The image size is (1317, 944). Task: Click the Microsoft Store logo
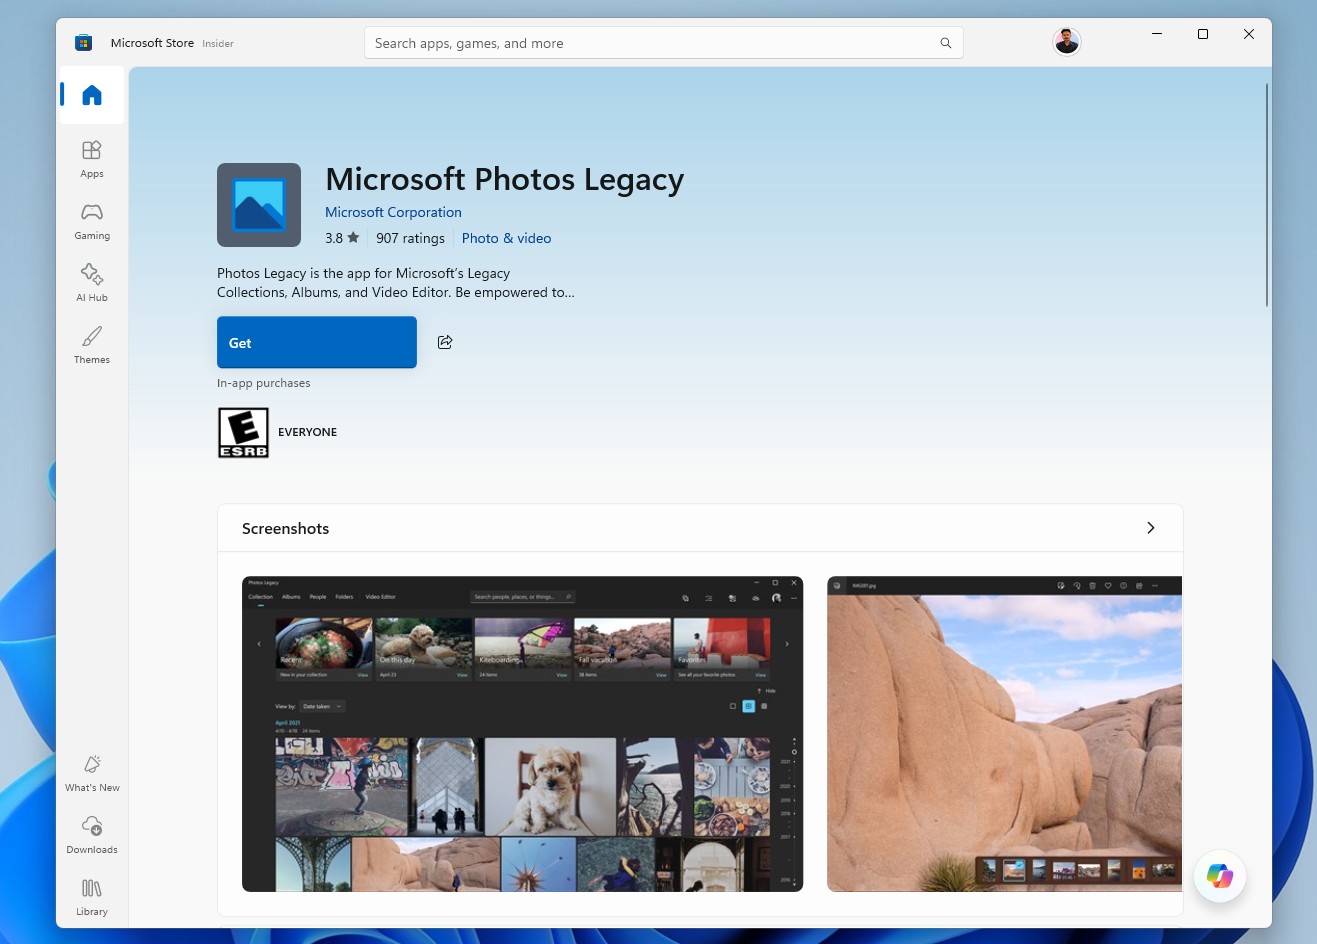coord(83,42)
